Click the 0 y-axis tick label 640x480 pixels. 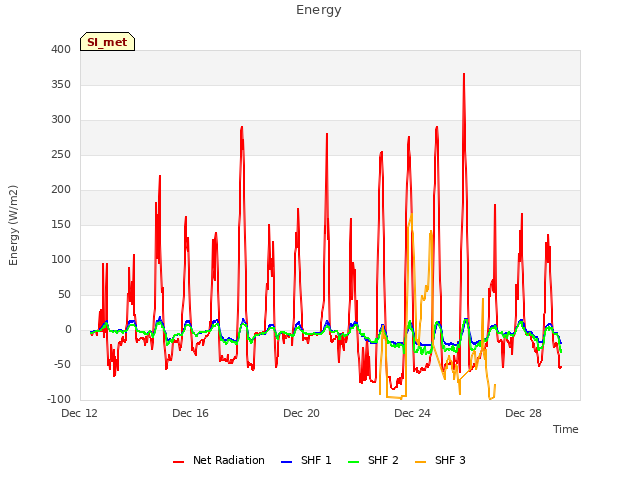[x=68, y=330]
